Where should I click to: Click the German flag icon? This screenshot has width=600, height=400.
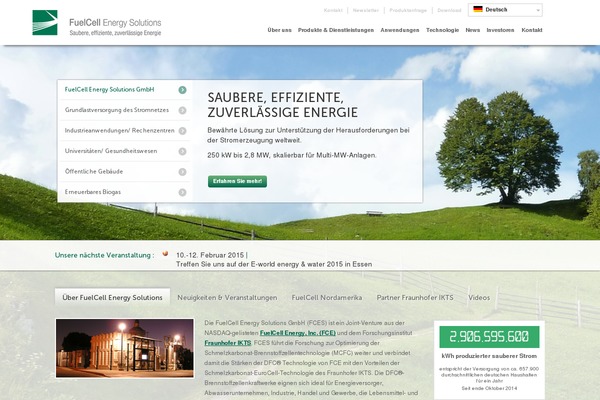pos(478,9)
